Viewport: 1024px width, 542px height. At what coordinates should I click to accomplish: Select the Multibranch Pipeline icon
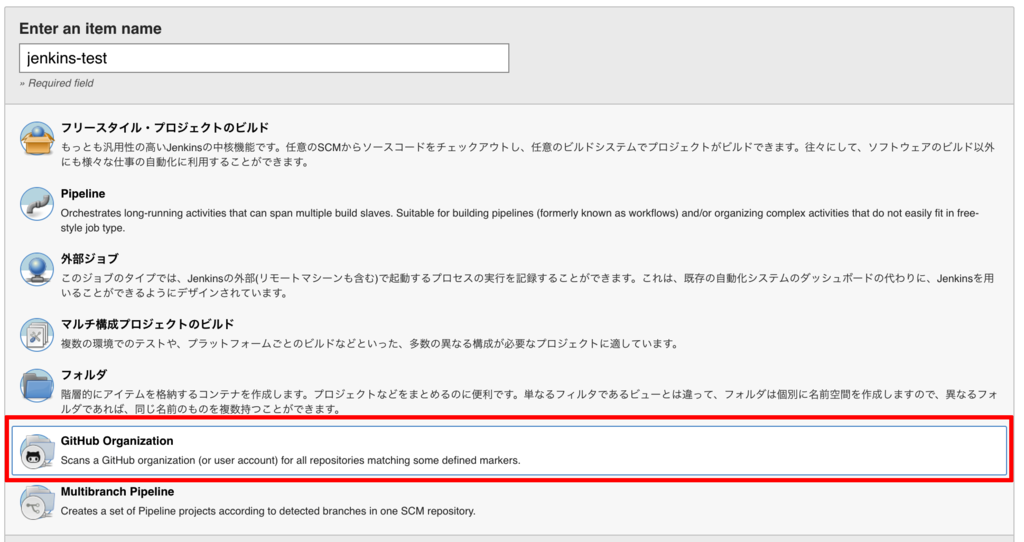pyautogui.click(x=37, y=502)
